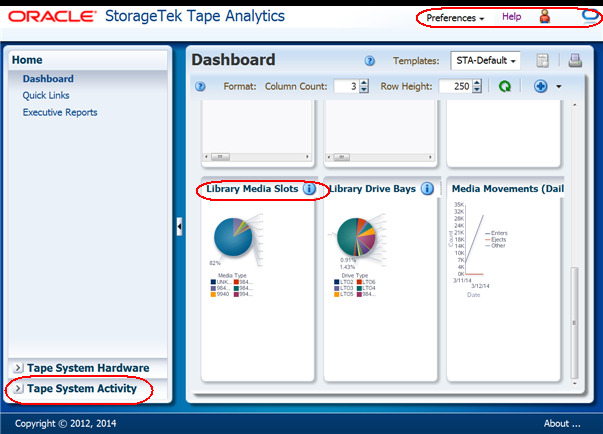603x434 pixels.
Task: Click info icon on Library Drive Bays
Action: pos(427,189)
